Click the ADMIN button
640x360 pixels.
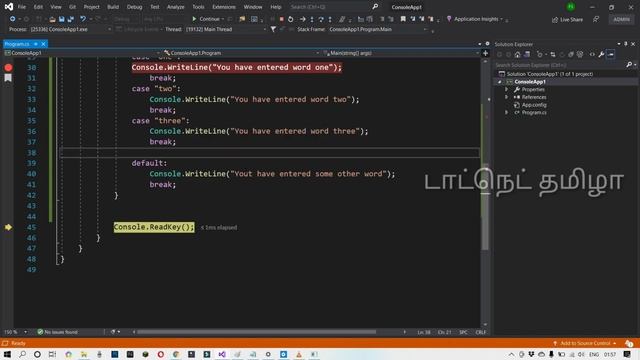pos(621,19)
